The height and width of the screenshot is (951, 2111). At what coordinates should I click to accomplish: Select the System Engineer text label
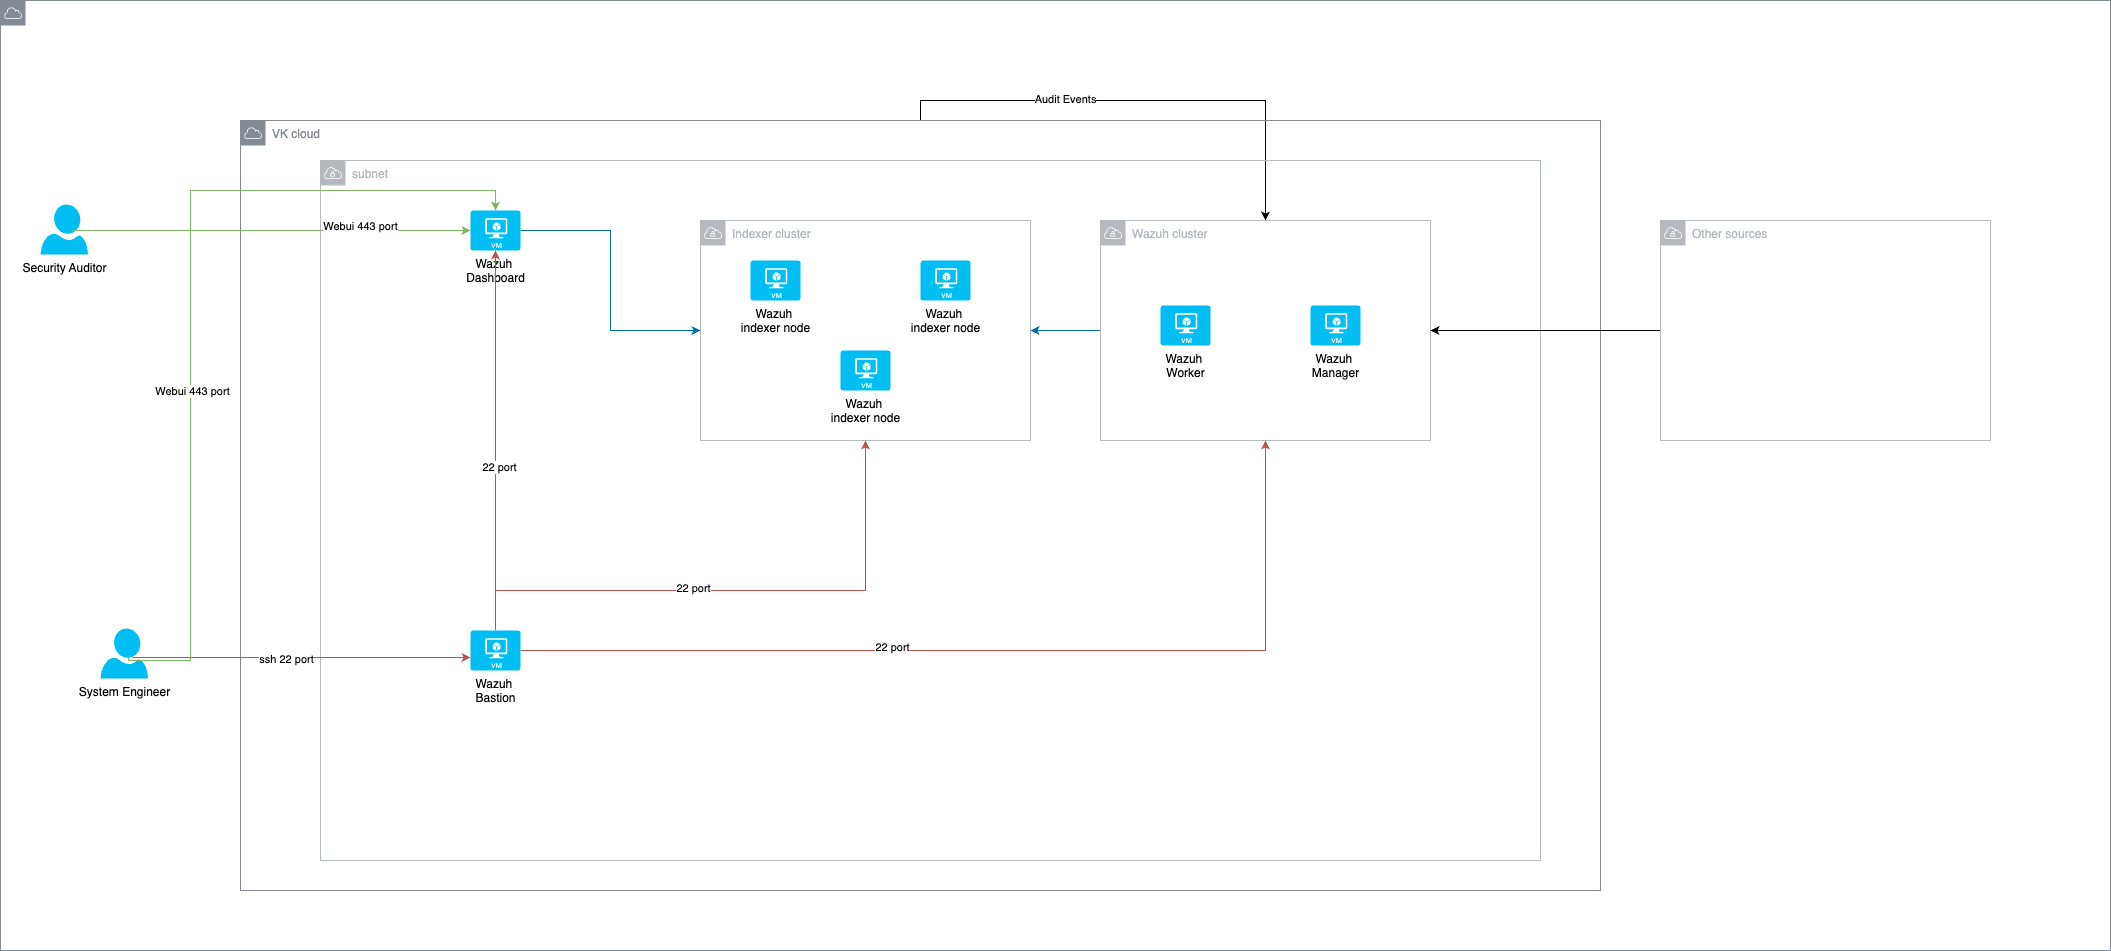pyautogui.click(x=124, y=692)
